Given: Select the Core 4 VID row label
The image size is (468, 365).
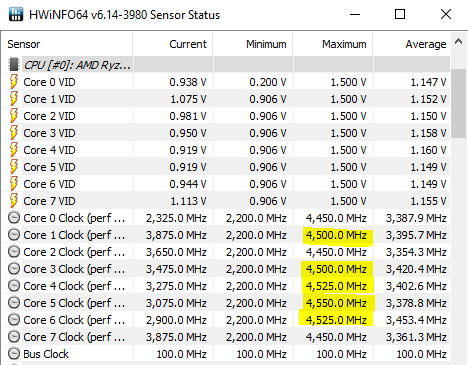Looking at the screenshot, I should 49,150.
